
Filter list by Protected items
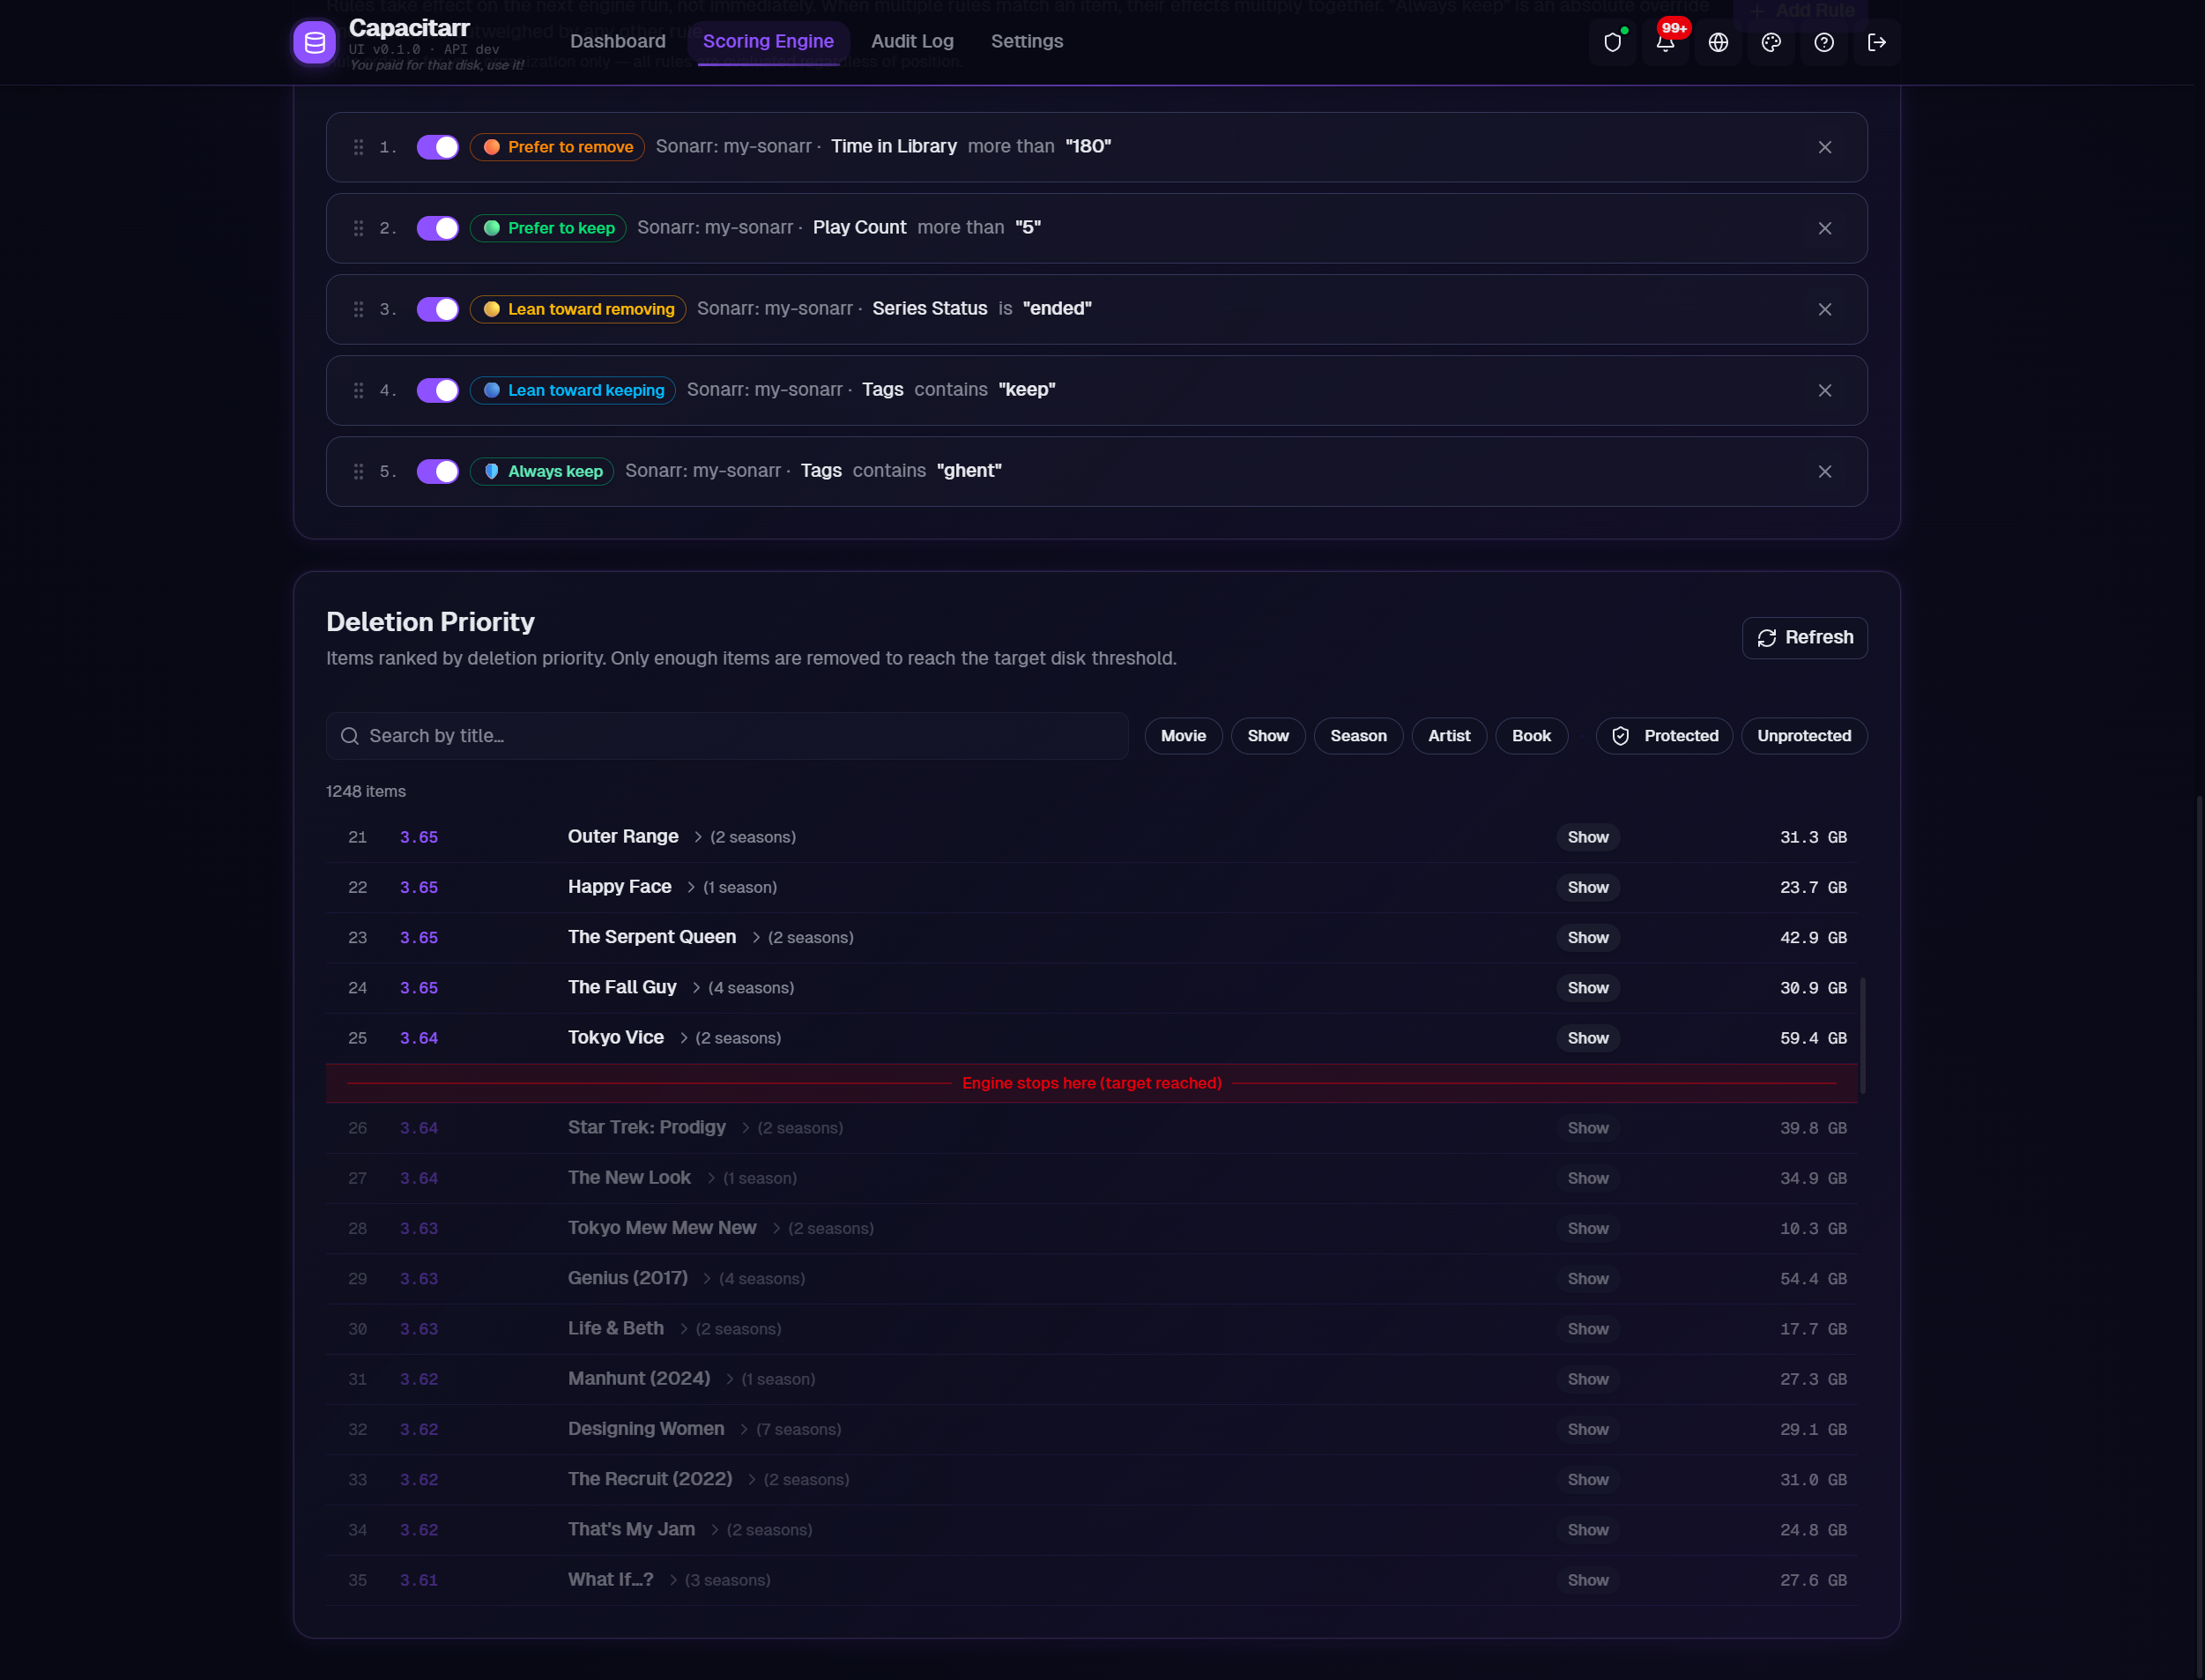pyautogui.click(x=1664, y=737)
